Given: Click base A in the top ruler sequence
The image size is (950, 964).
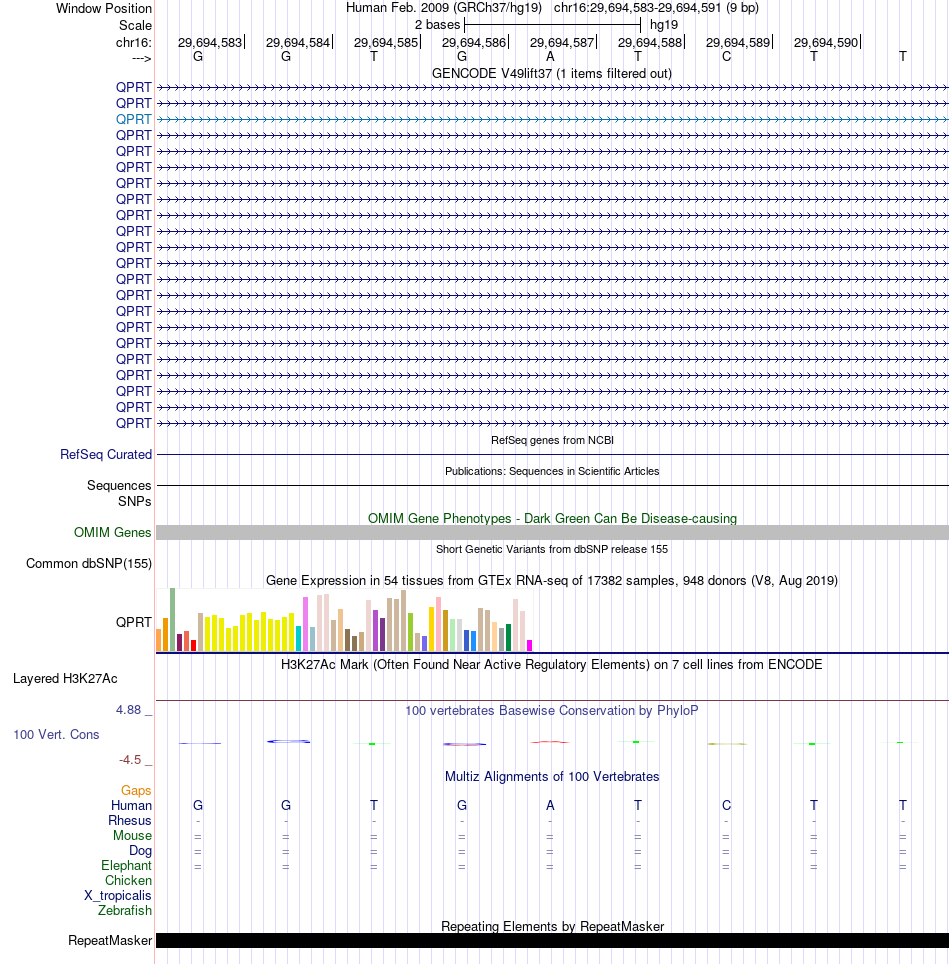Looking at the screenshot, I should [550, 57].
